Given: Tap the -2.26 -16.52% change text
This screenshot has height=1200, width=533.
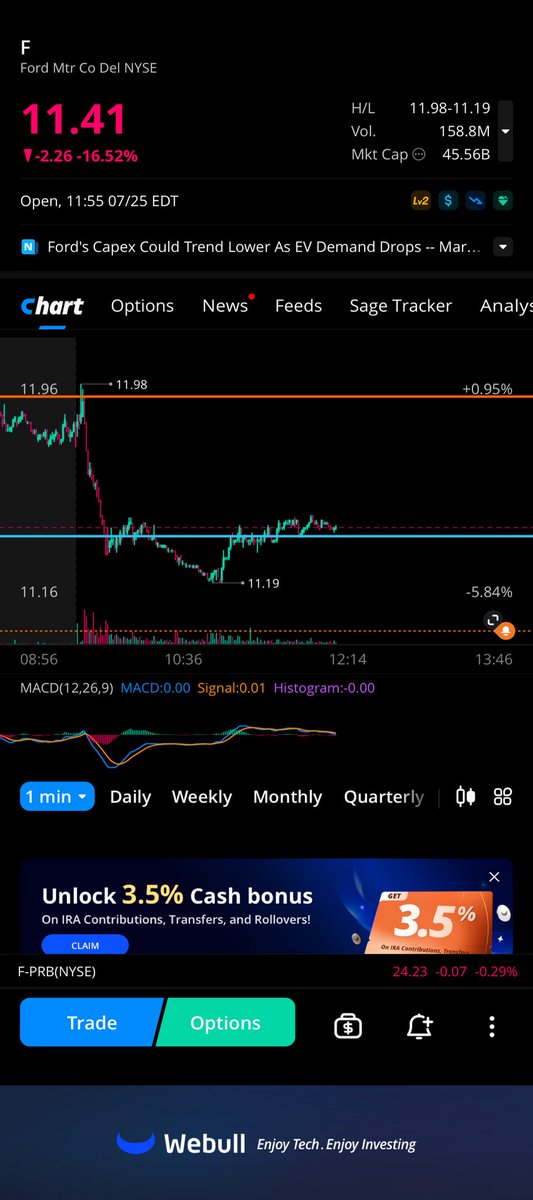Looking at the screenshot, I should pos(79,156).
